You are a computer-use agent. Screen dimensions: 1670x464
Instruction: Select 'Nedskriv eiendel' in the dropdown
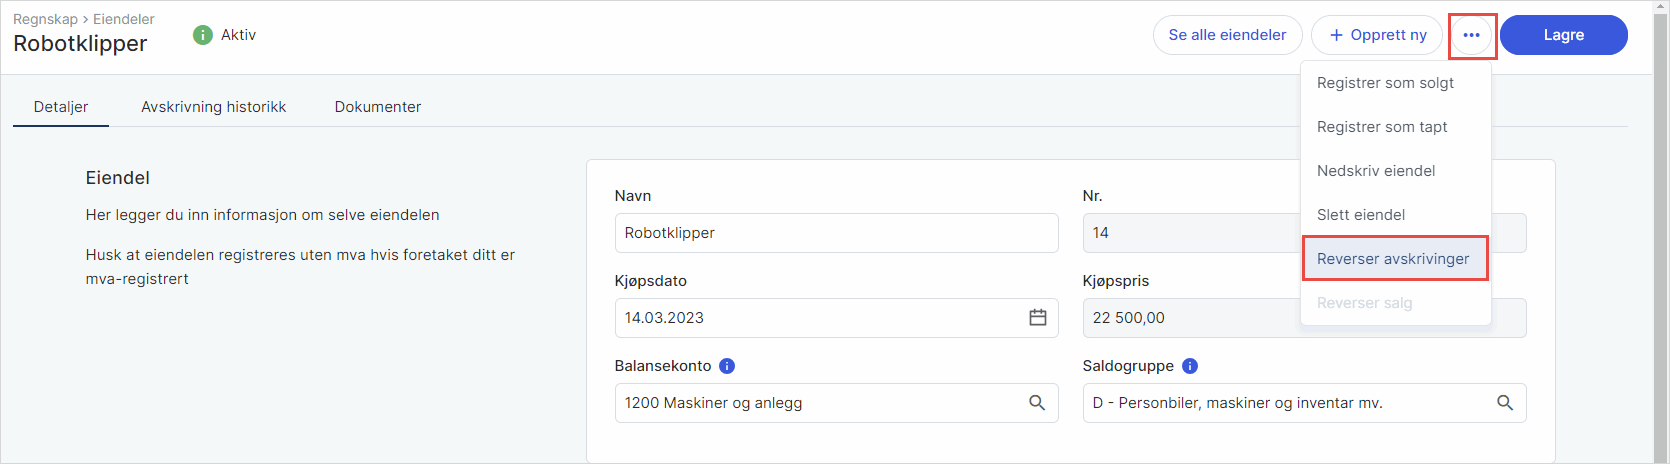pos(1376,171)
